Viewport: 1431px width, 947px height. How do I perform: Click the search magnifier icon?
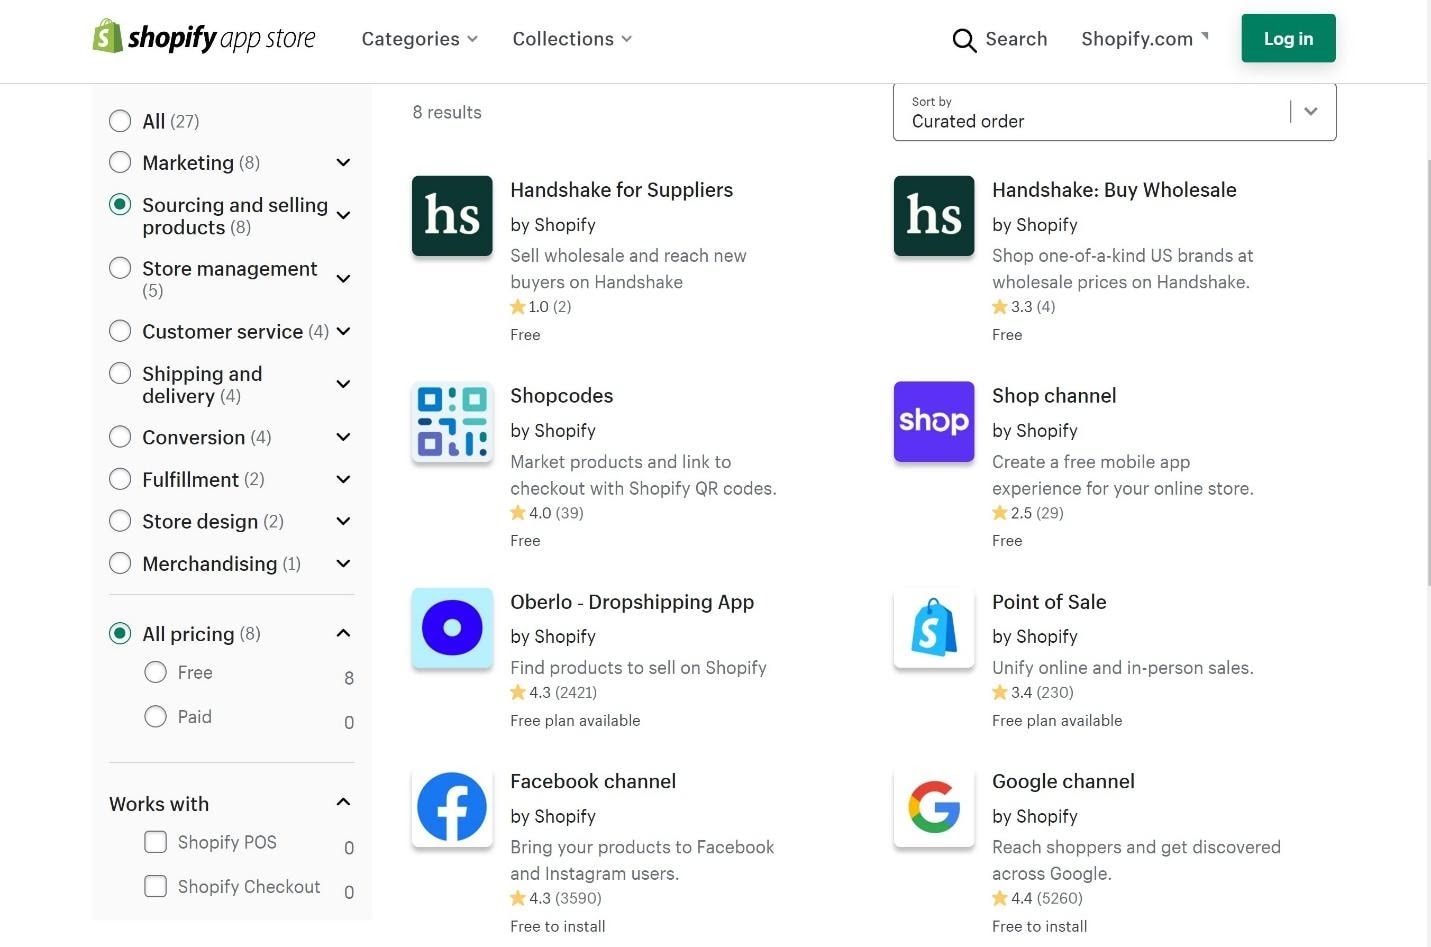click(x=964, y=40)
